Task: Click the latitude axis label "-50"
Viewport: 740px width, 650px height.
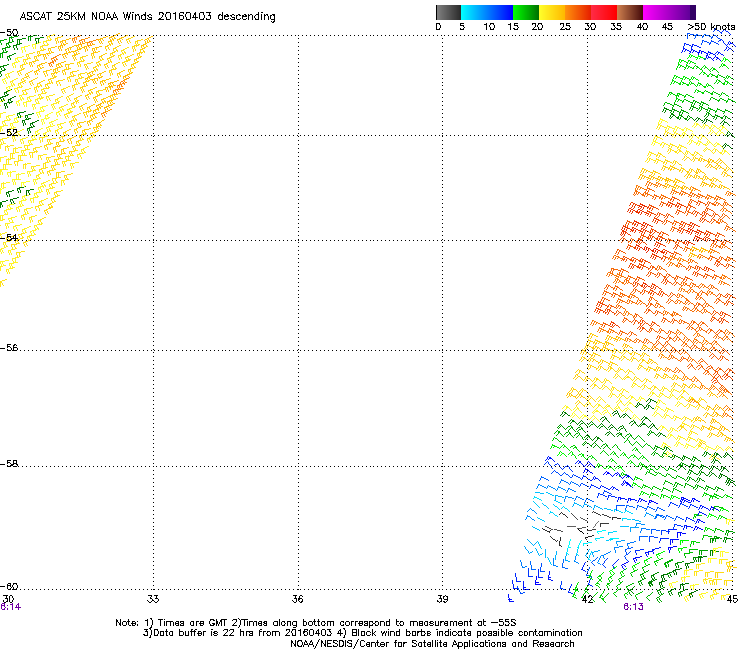Action: point(9,33)
